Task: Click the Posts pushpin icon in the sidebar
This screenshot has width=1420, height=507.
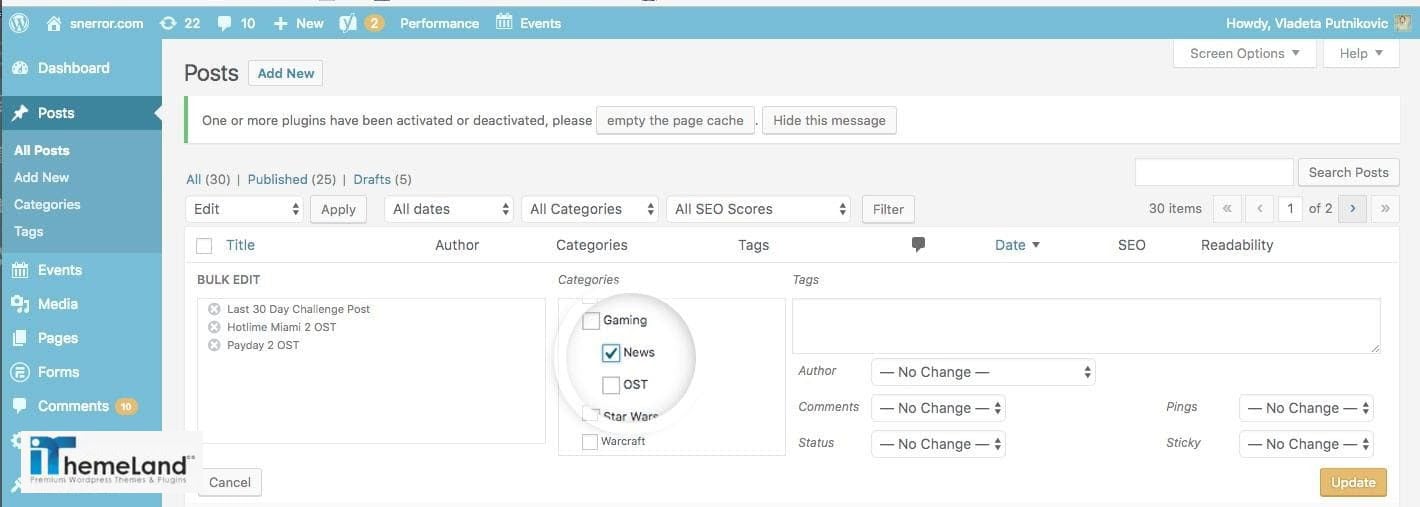Action: click(20, 113)
